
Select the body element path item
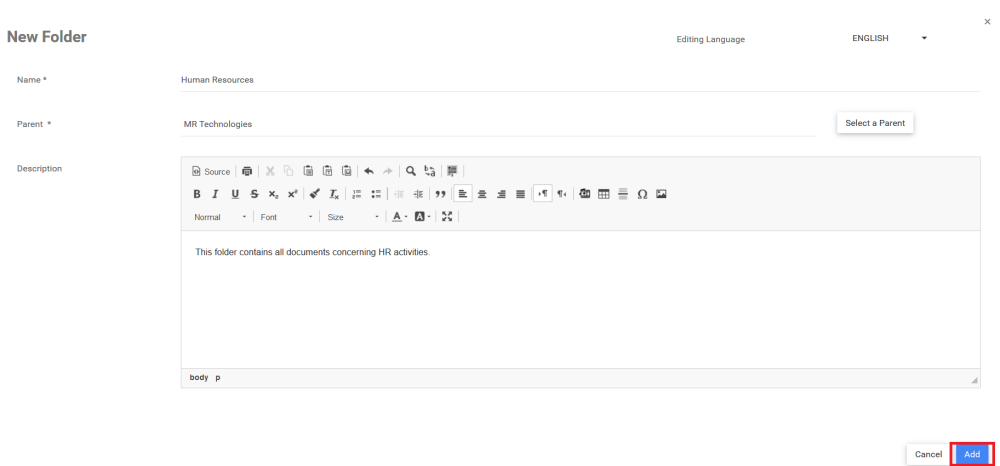click(199, 377)
